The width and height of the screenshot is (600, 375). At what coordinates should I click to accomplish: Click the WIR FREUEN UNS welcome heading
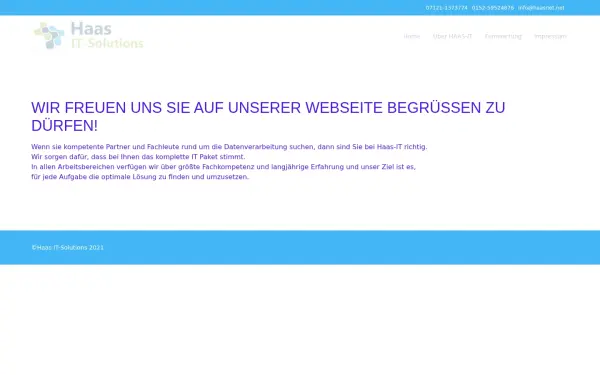268,117
